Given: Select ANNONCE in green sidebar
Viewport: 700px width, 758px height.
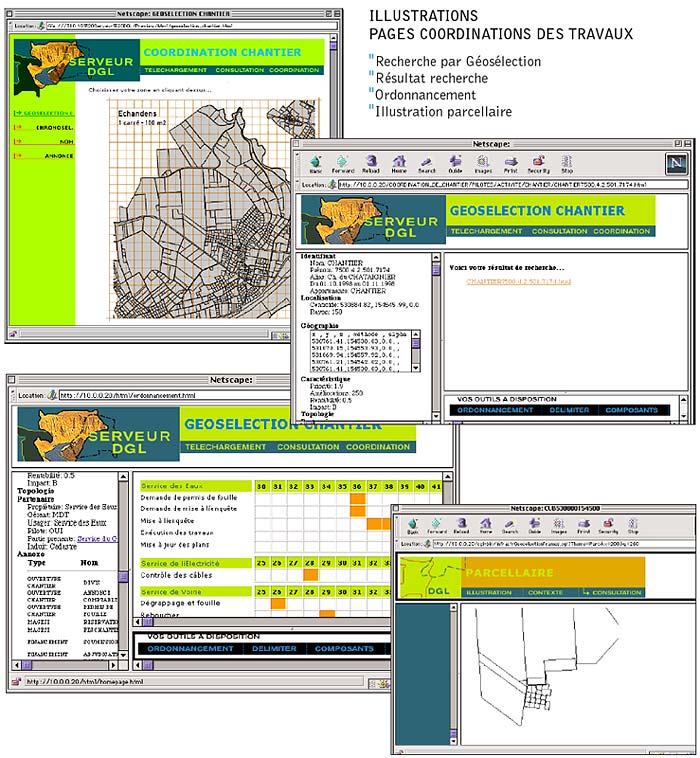Looking at the screenshot, I should [44, 156].
